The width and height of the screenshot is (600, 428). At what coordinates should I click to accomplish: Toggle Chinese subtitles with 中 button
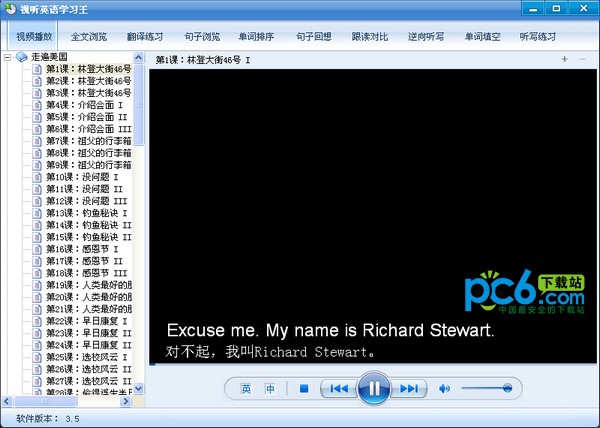tap(270, 389)
